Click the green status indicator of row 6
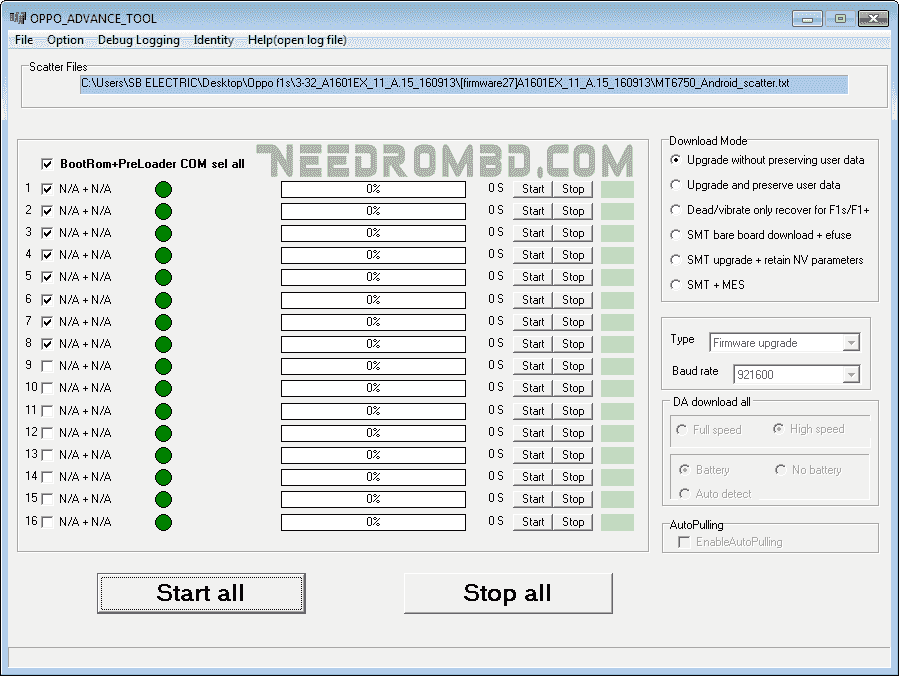 coord(163,300)
